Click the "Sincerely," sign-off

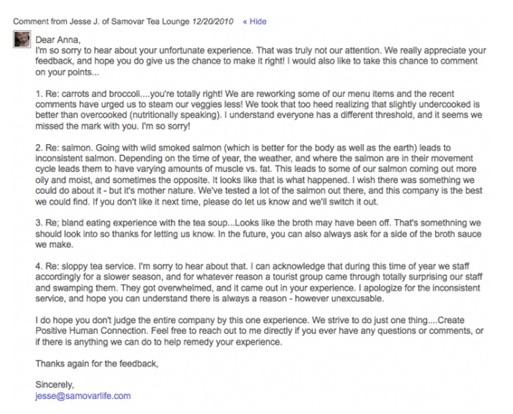55,385
